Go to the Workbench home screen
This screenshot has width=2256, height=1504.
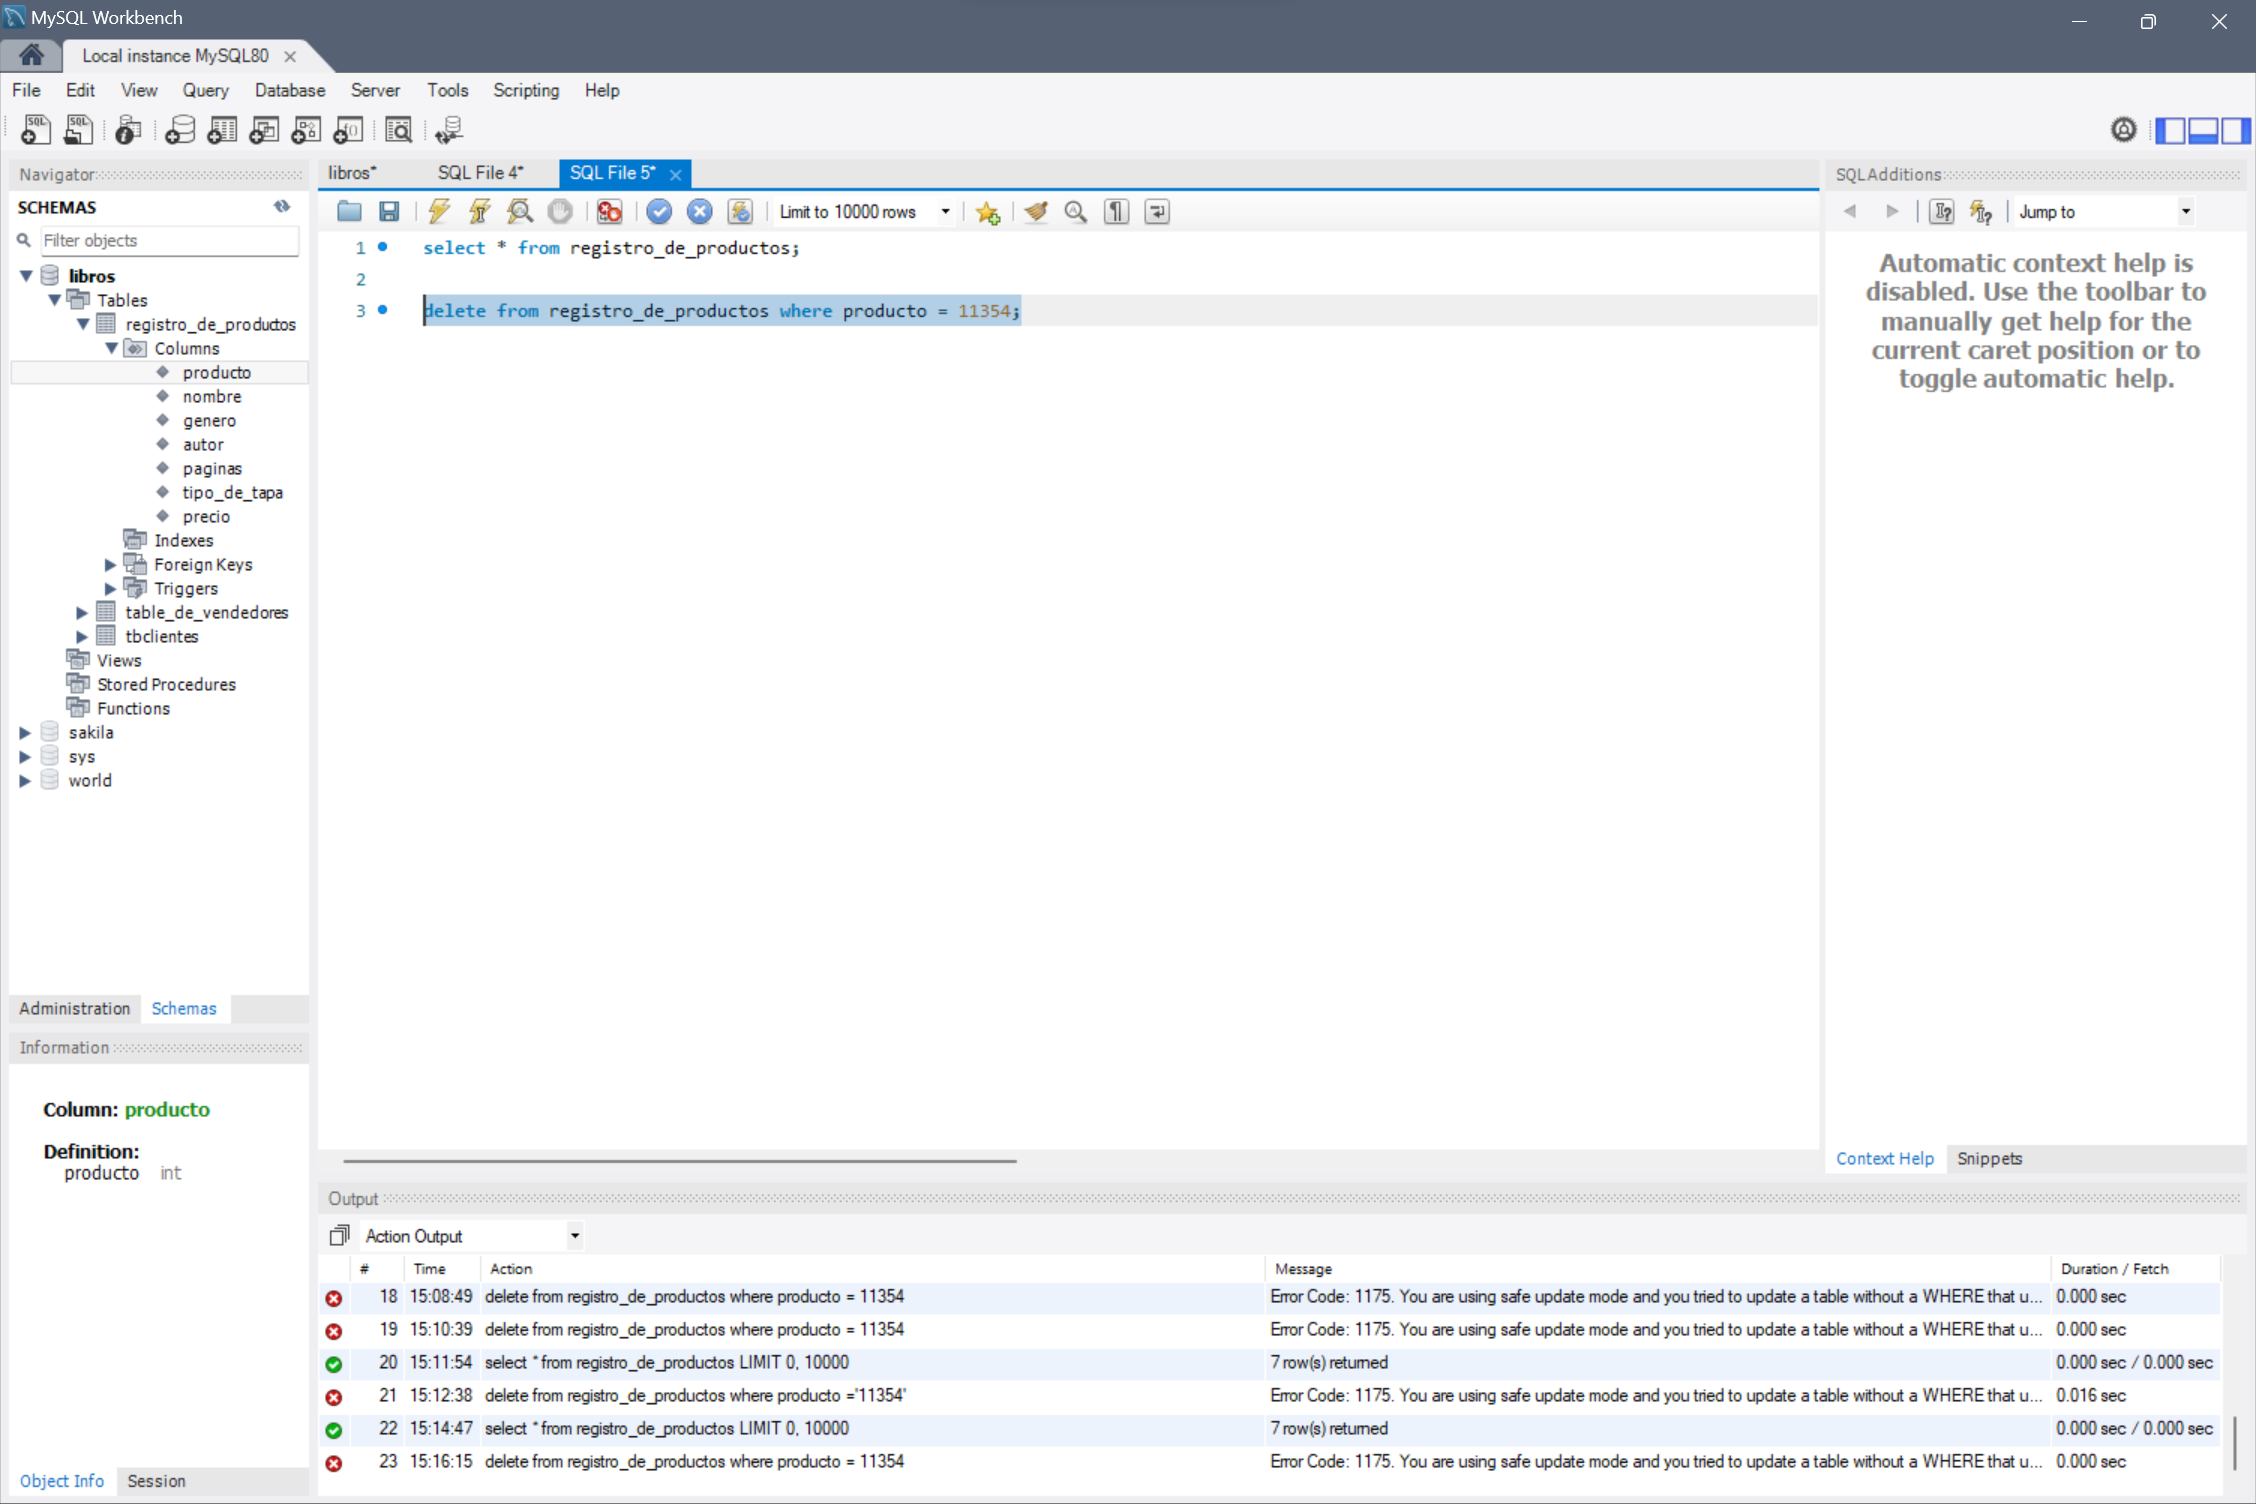tap(31, 55)
